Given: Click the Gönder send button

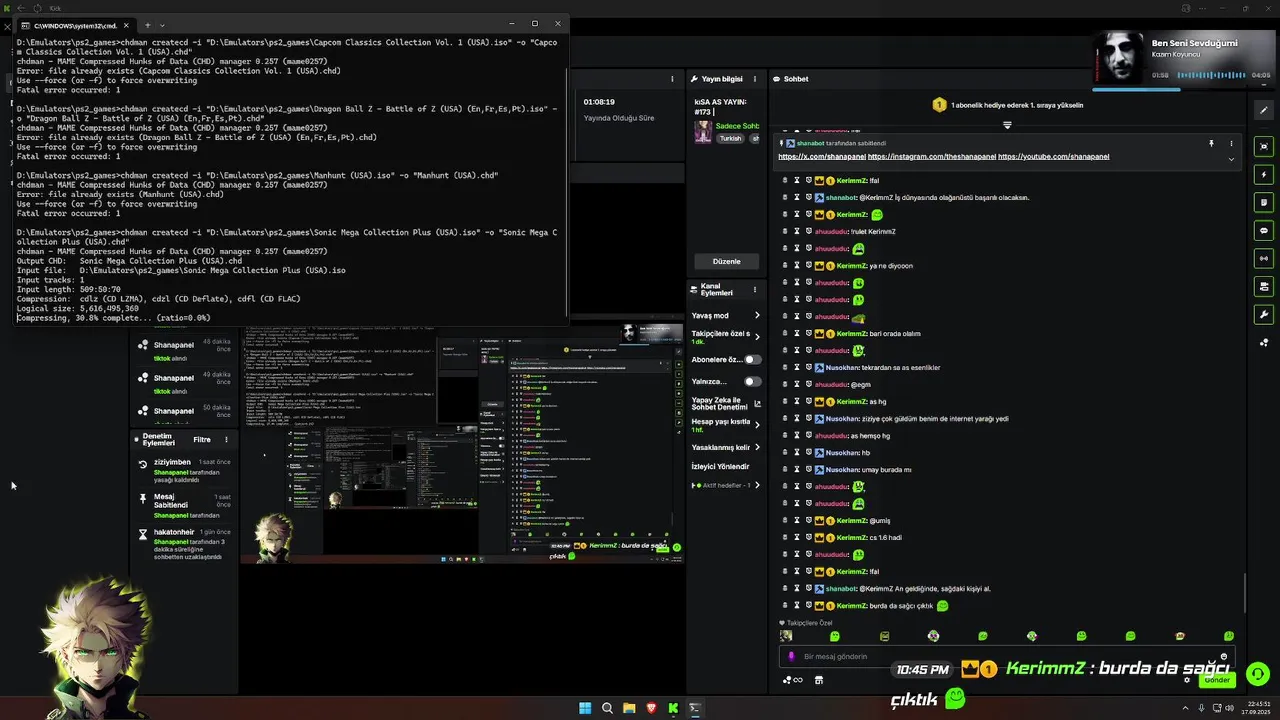Looking at the screenshot, I should 1217,680.
